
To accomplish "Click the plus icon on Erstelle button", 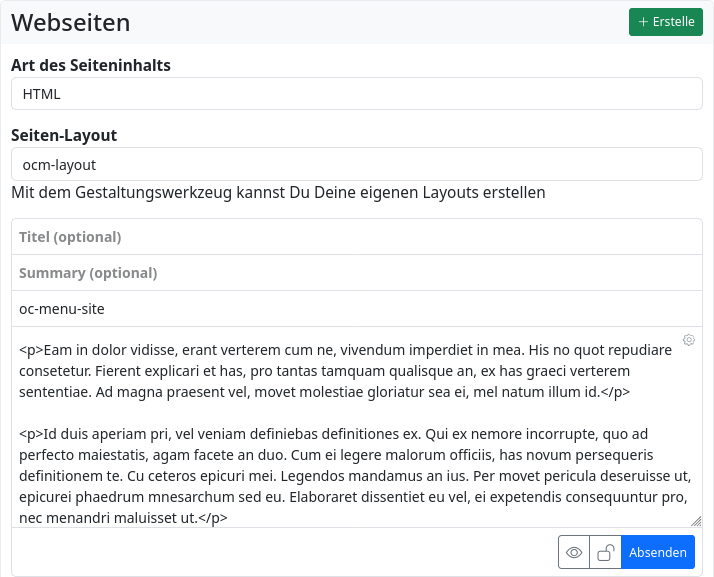I will pos(643,22).
